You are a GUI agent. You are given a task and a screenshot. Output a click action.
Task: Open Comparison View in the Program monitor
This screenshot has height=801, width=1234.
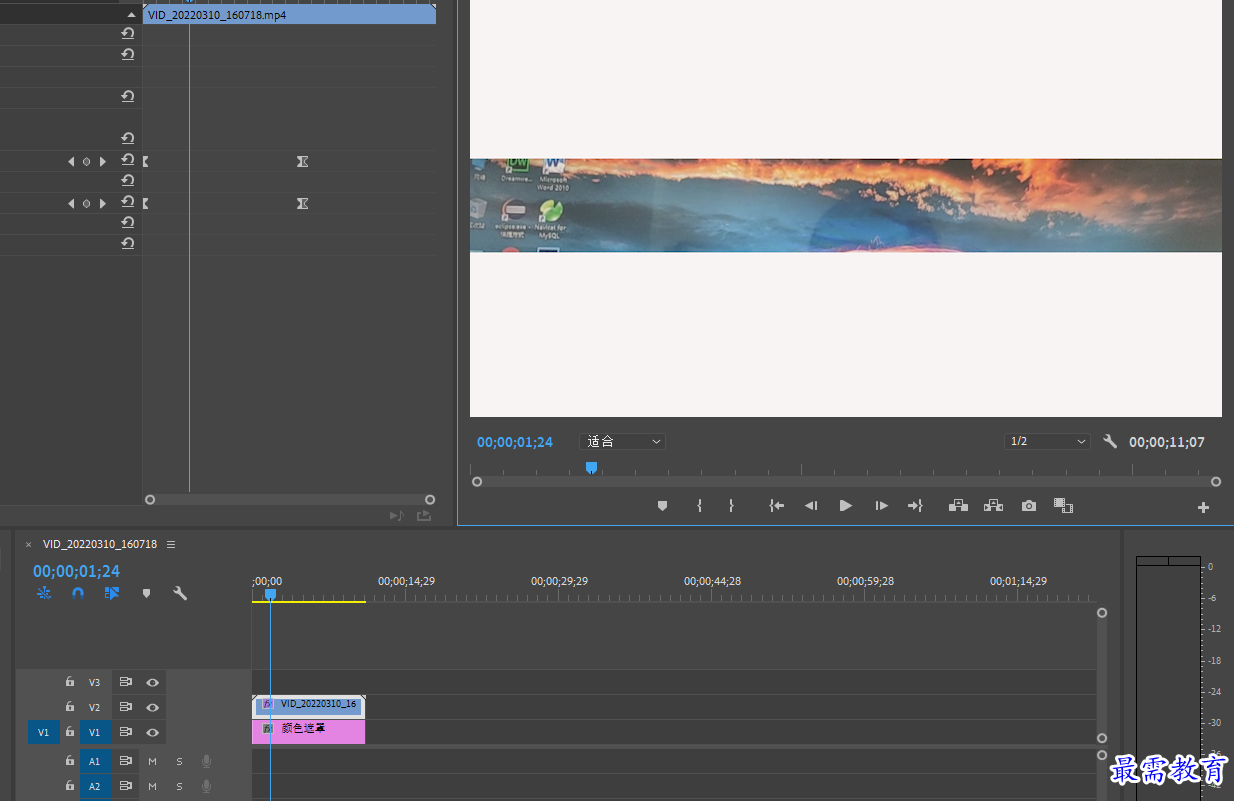pos(1063,506)
